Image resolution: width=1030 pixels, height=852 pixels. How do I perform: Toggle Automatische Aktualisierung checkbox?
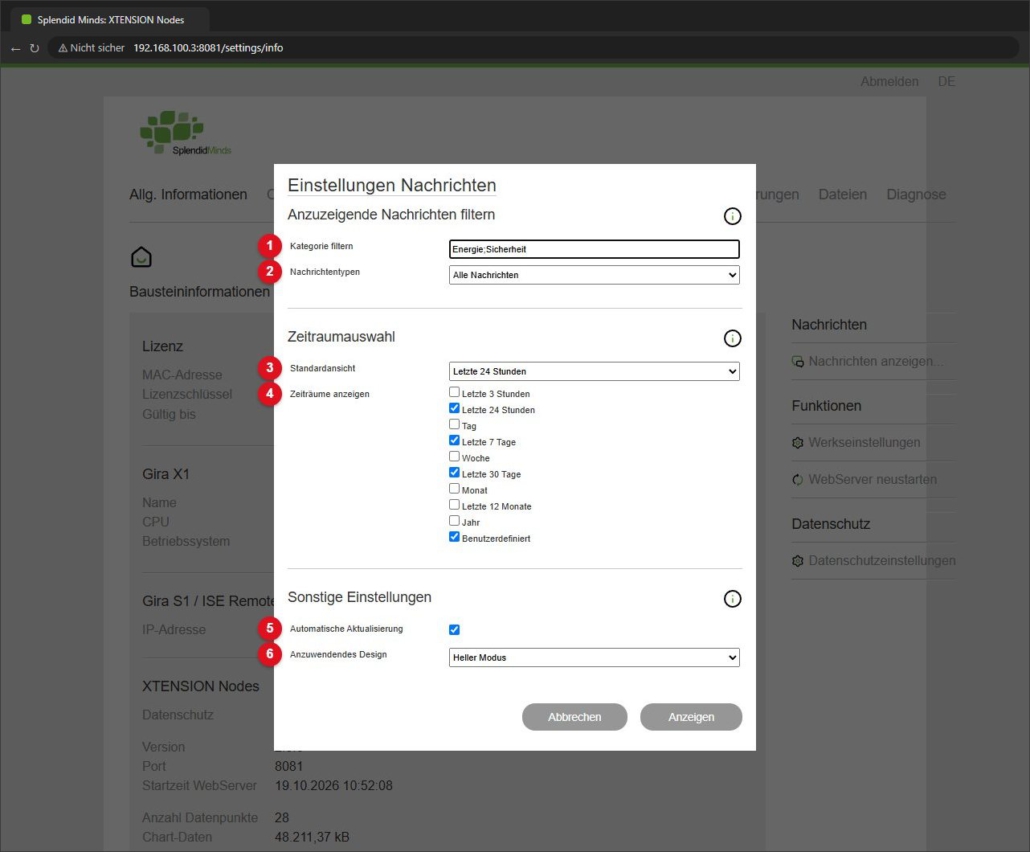(454, 629)
